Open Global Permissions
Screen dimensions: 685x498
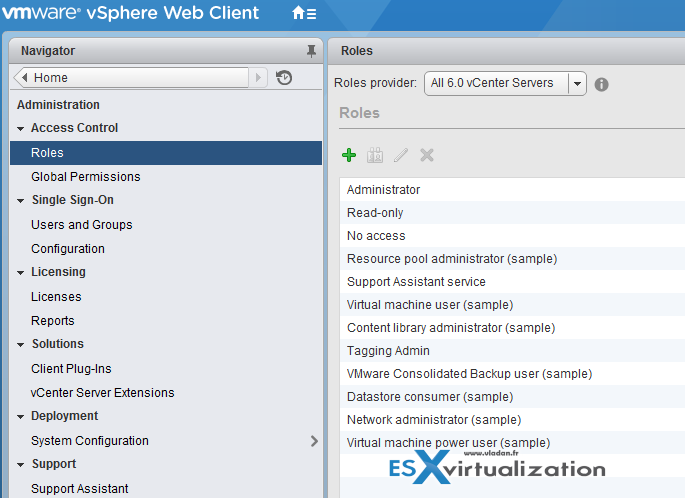86,176
